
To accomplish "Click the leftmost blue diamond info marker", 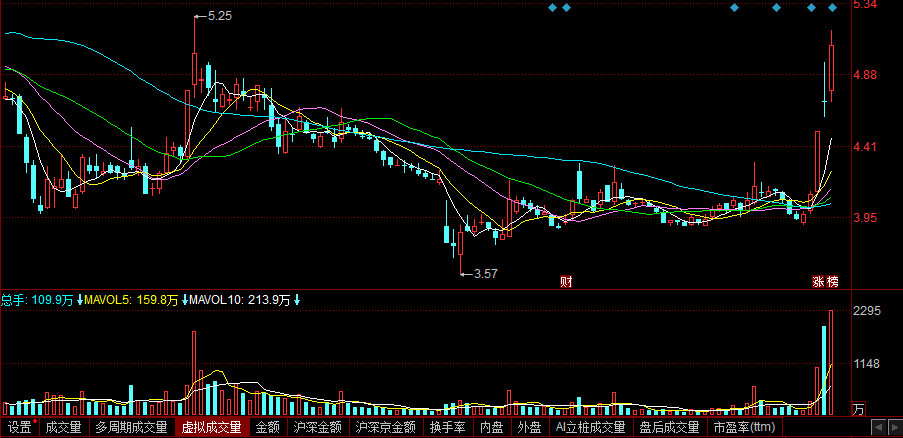I will pyautogui.click(x=552, y=7).
